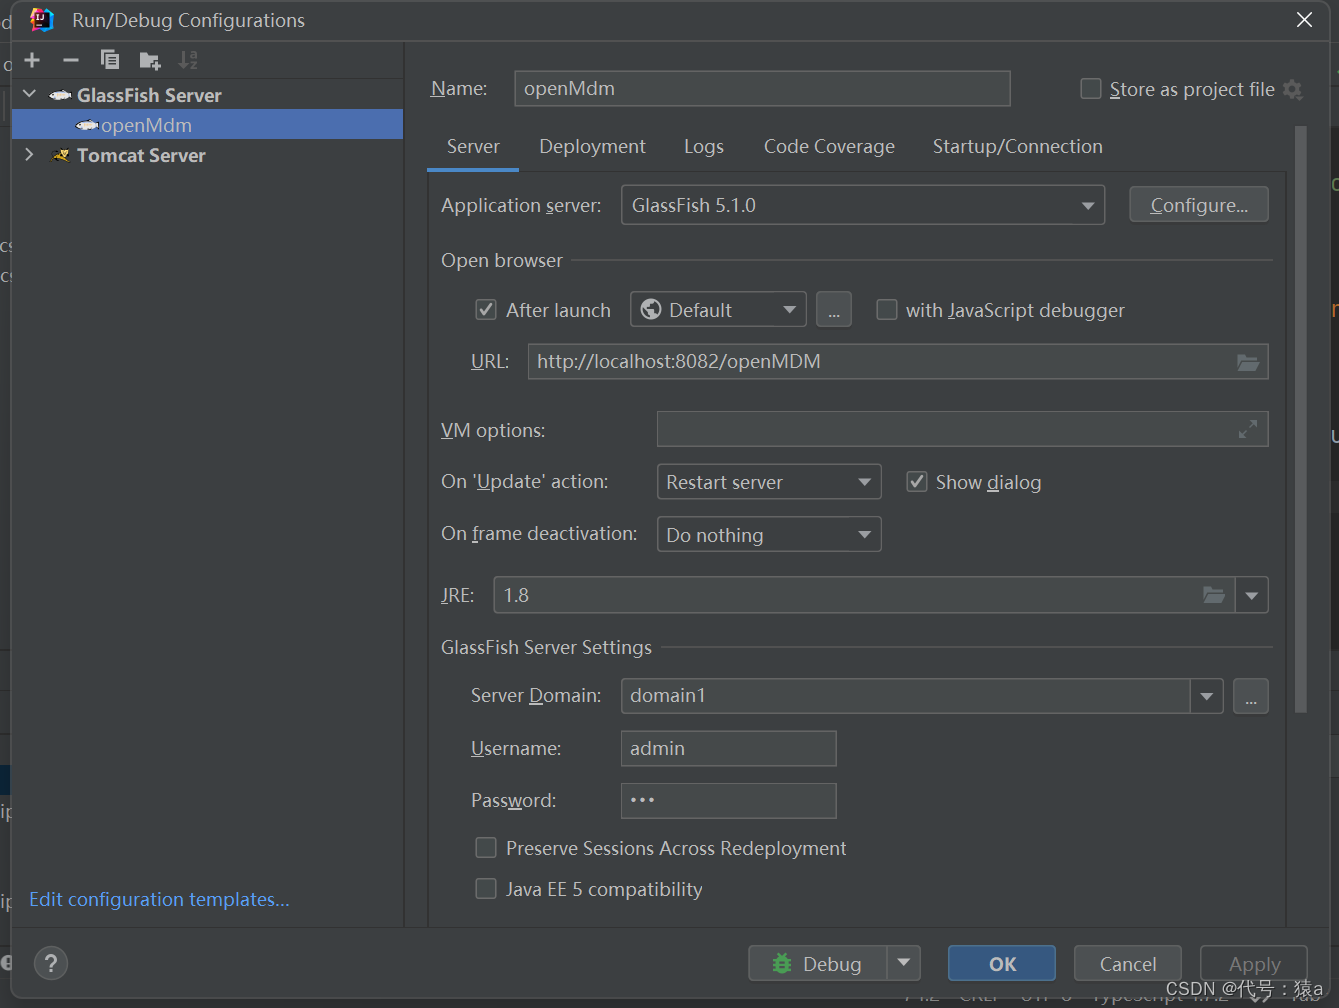
Task: Click the folder icon in JRE field
Action: coord(1214,595)
